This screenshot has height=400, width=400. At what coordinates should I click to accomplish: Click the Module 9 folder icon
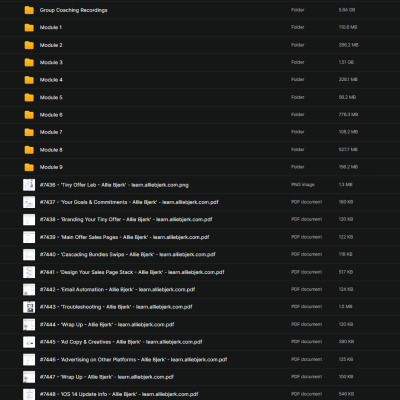tap(29, 167)
